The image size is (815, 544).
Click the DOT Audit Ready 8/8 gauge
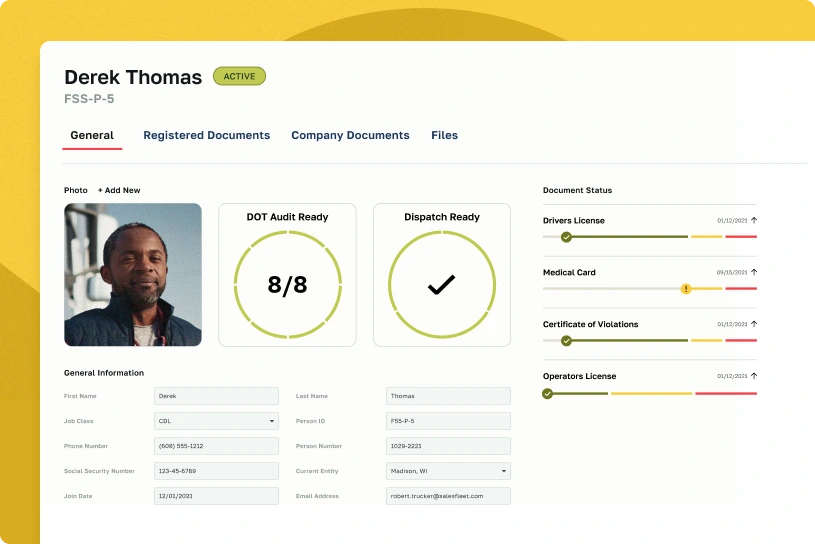click(287, 285)
